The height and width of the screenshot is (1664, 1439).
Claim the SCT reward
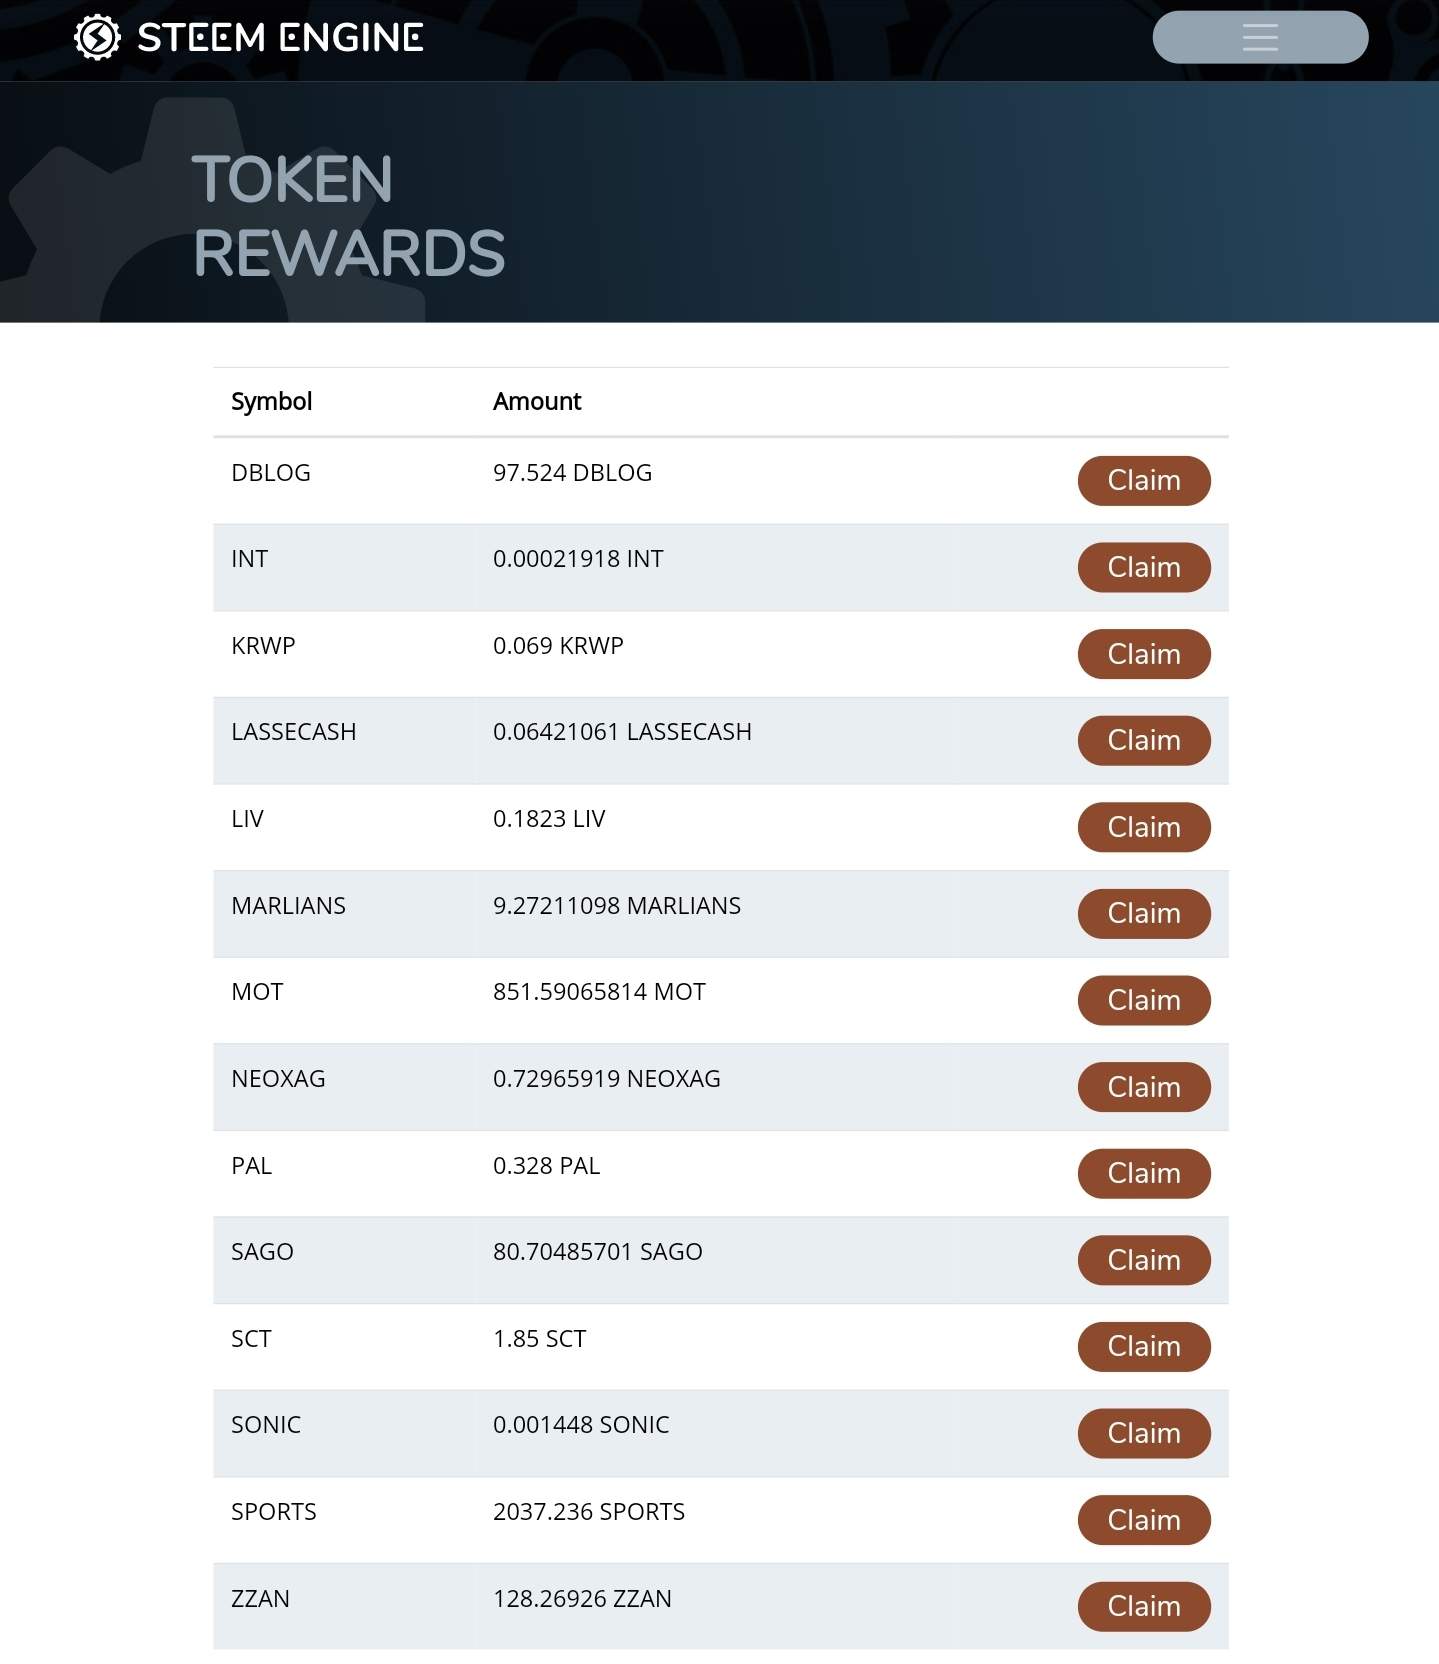coord(1143,1347)
